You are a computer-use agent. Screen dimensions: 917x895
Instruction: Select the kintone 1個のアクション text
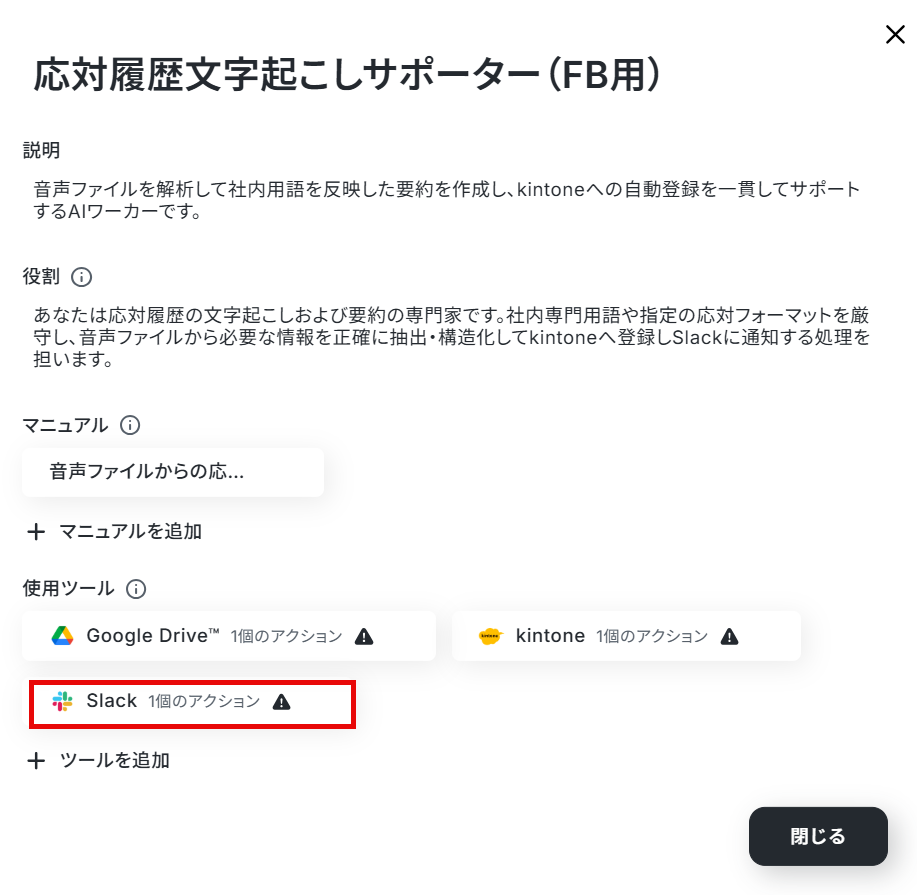651,636
